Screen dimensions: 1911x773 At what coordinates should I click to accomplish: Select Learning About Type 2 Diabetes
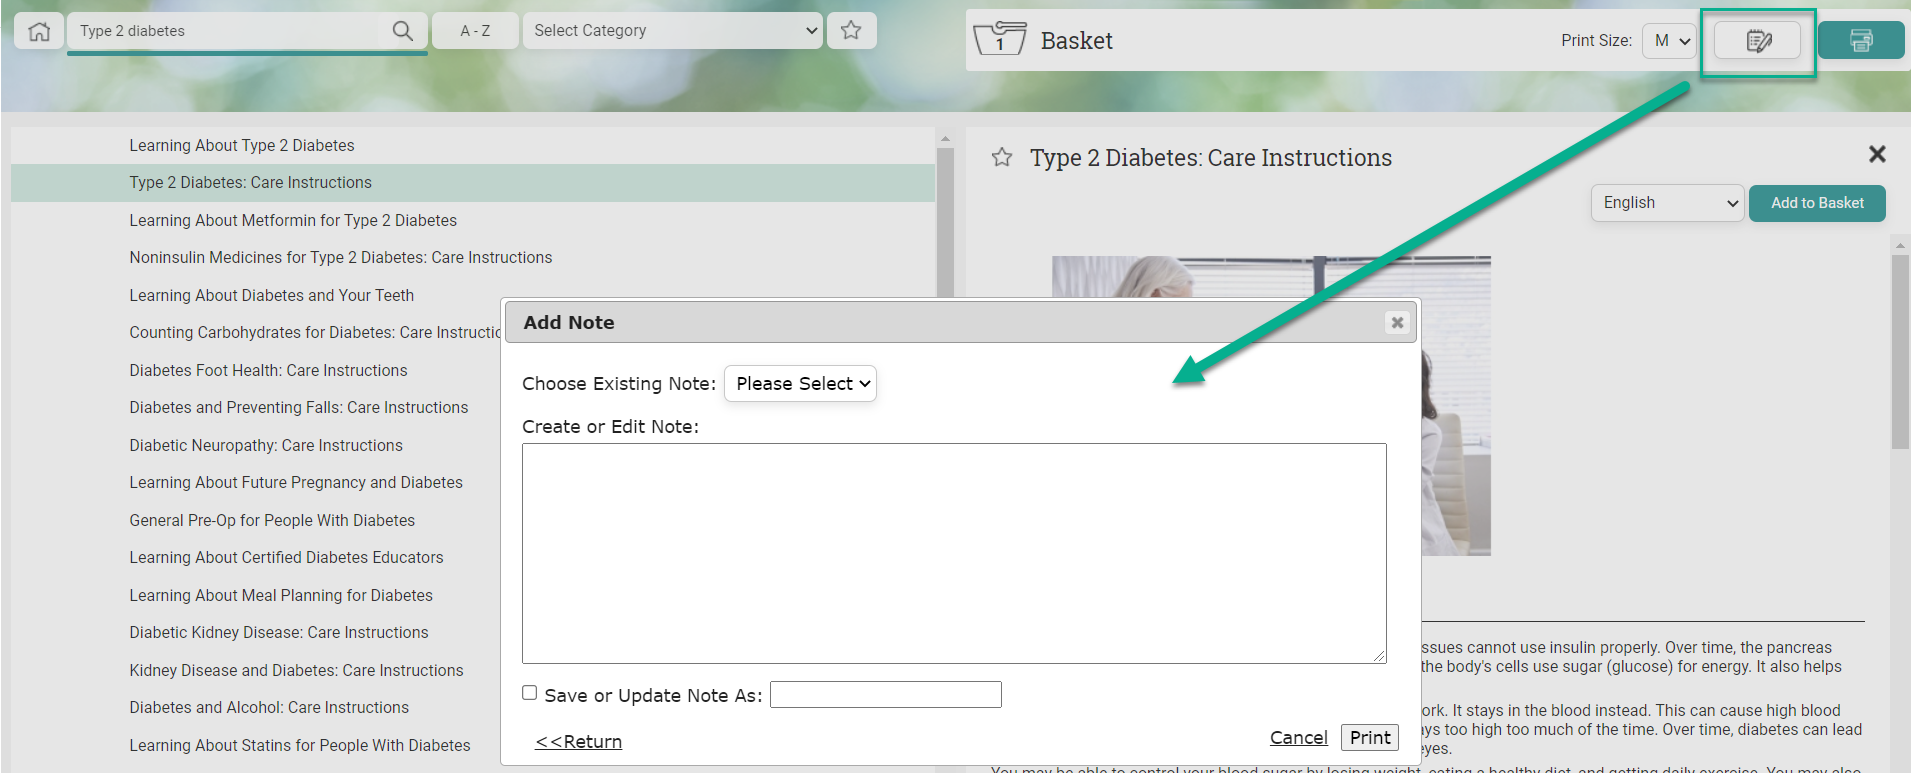[241, 146]
